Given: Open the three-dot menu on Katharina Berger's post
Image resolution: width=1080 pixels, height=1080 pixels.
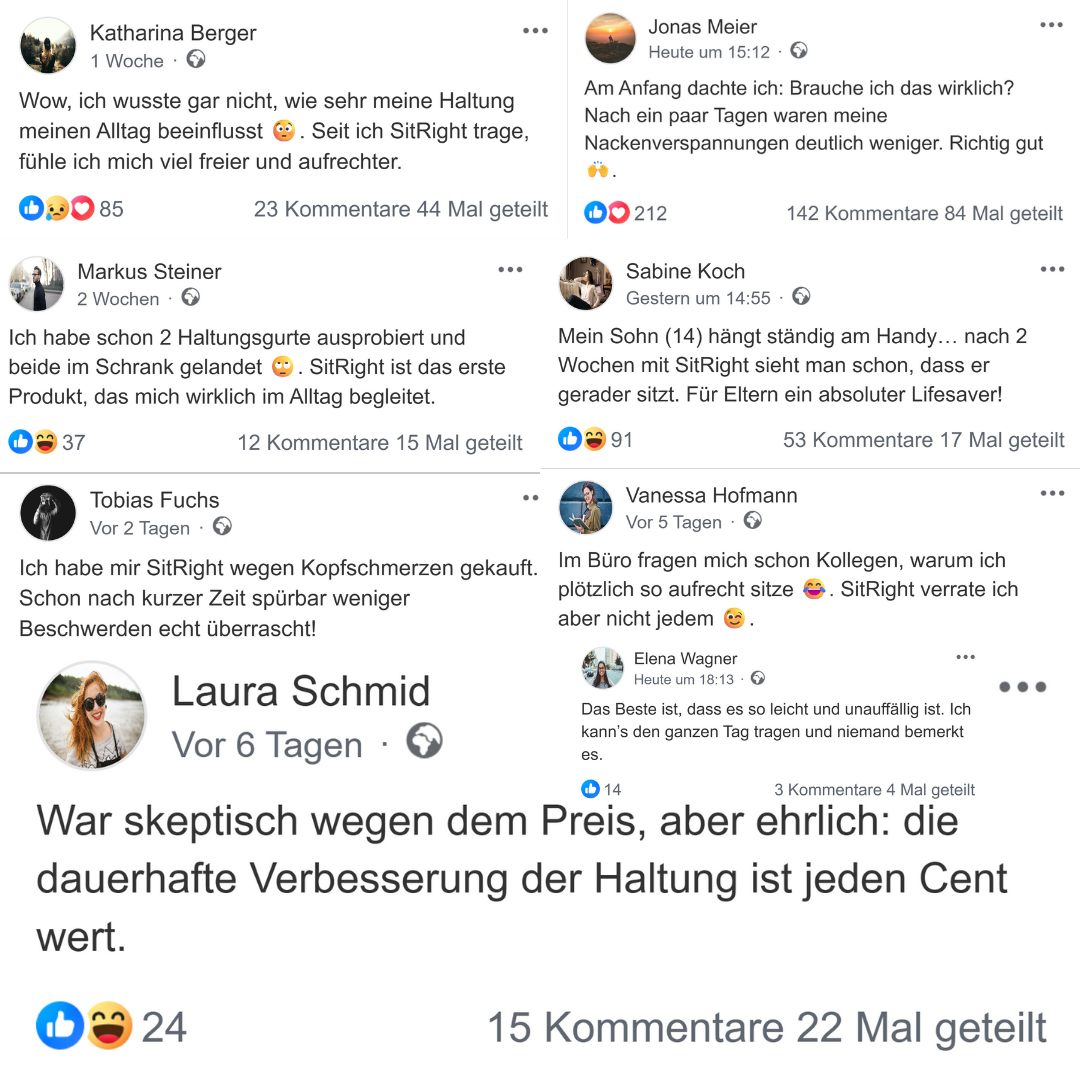Looking at the screenshot, I should tap(535, 31).
